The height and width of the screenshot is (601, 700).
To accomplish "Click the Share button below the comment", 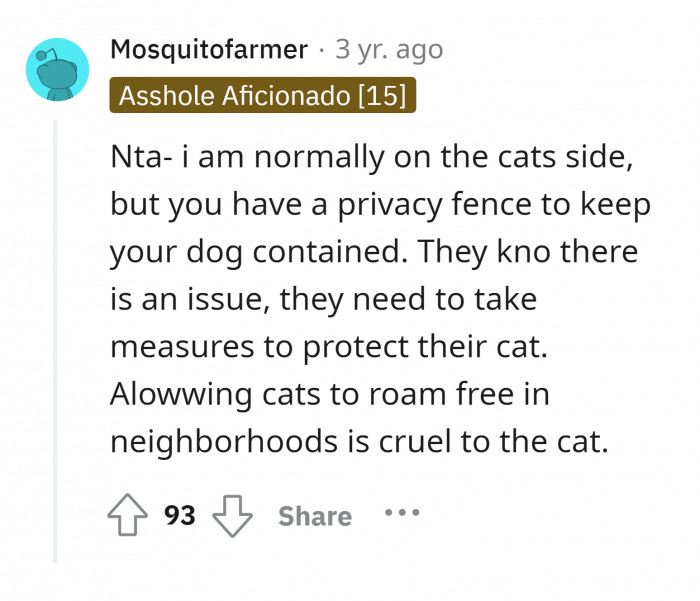I will coord(315,516).
